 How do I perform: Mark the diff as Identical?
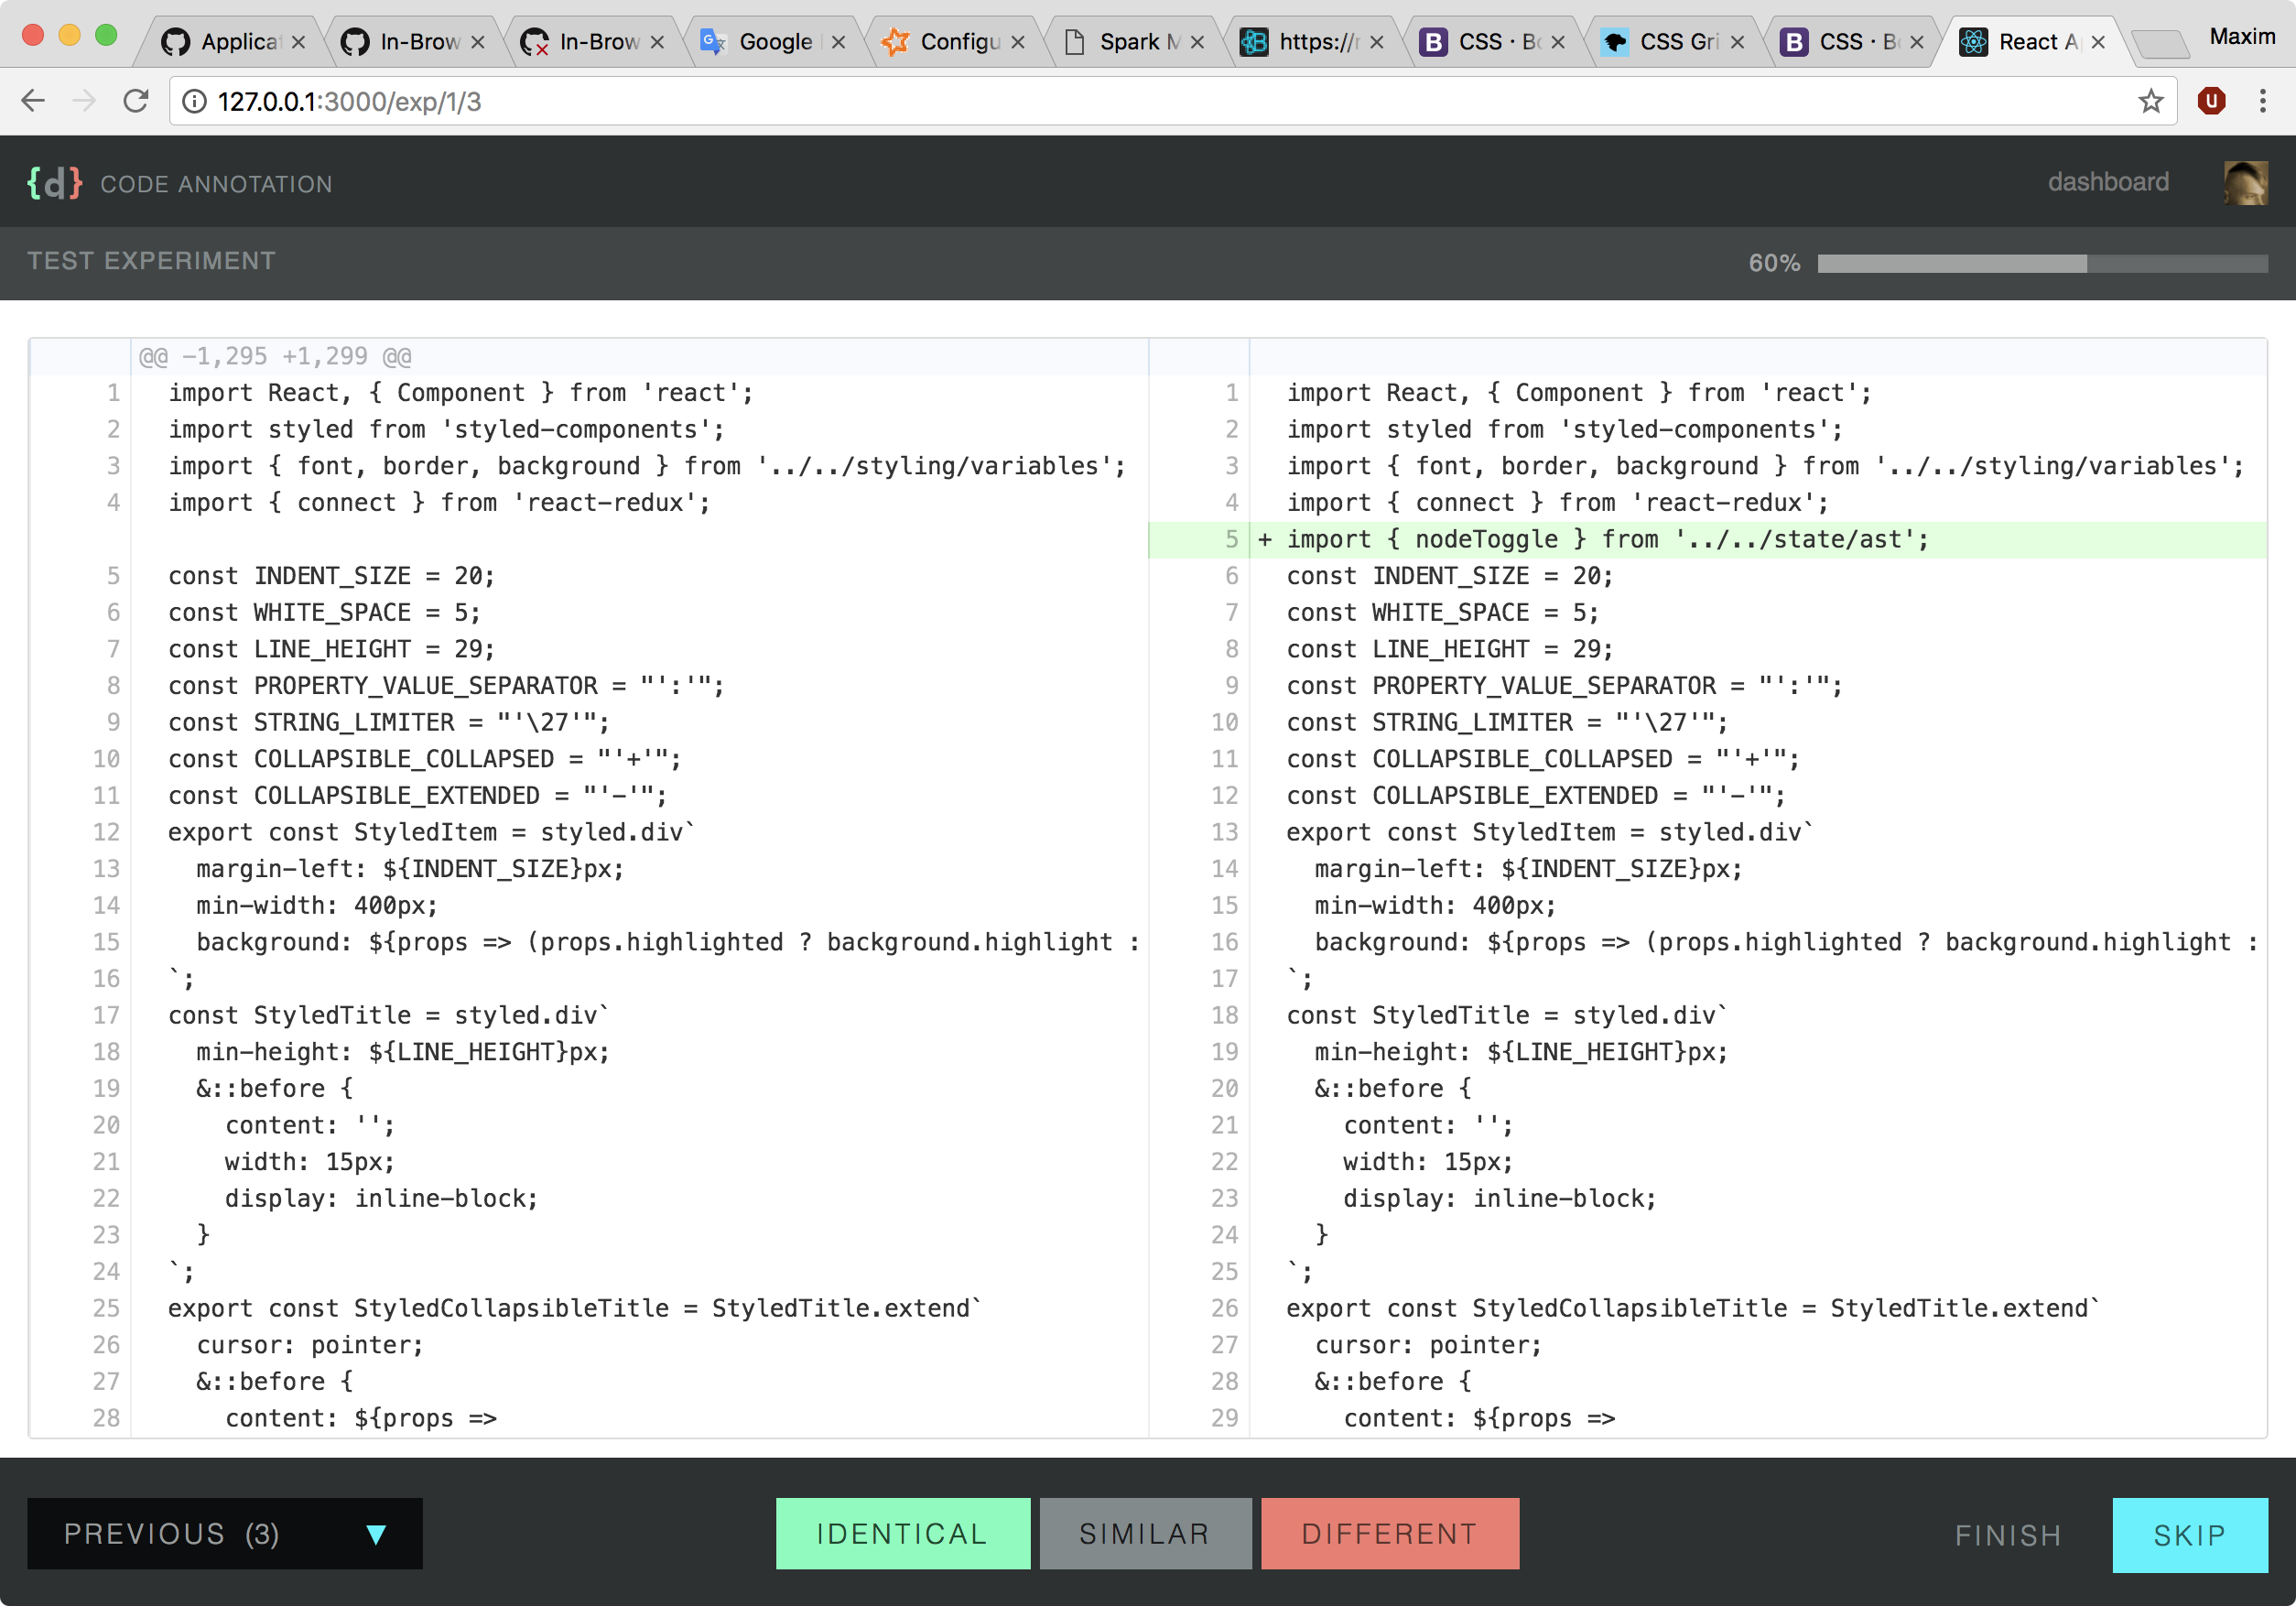[902, 1533]
